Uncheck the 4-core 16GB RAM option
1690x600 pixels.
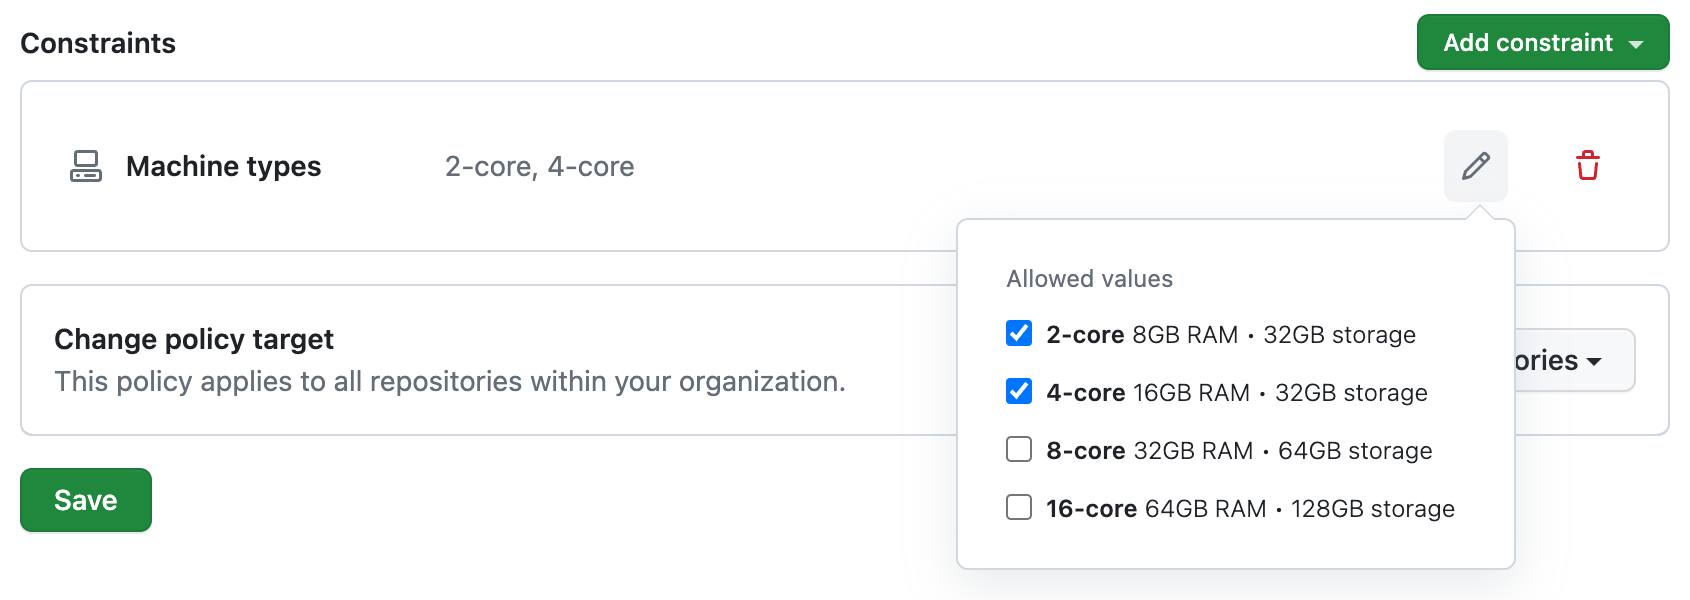click(1018, 392)
